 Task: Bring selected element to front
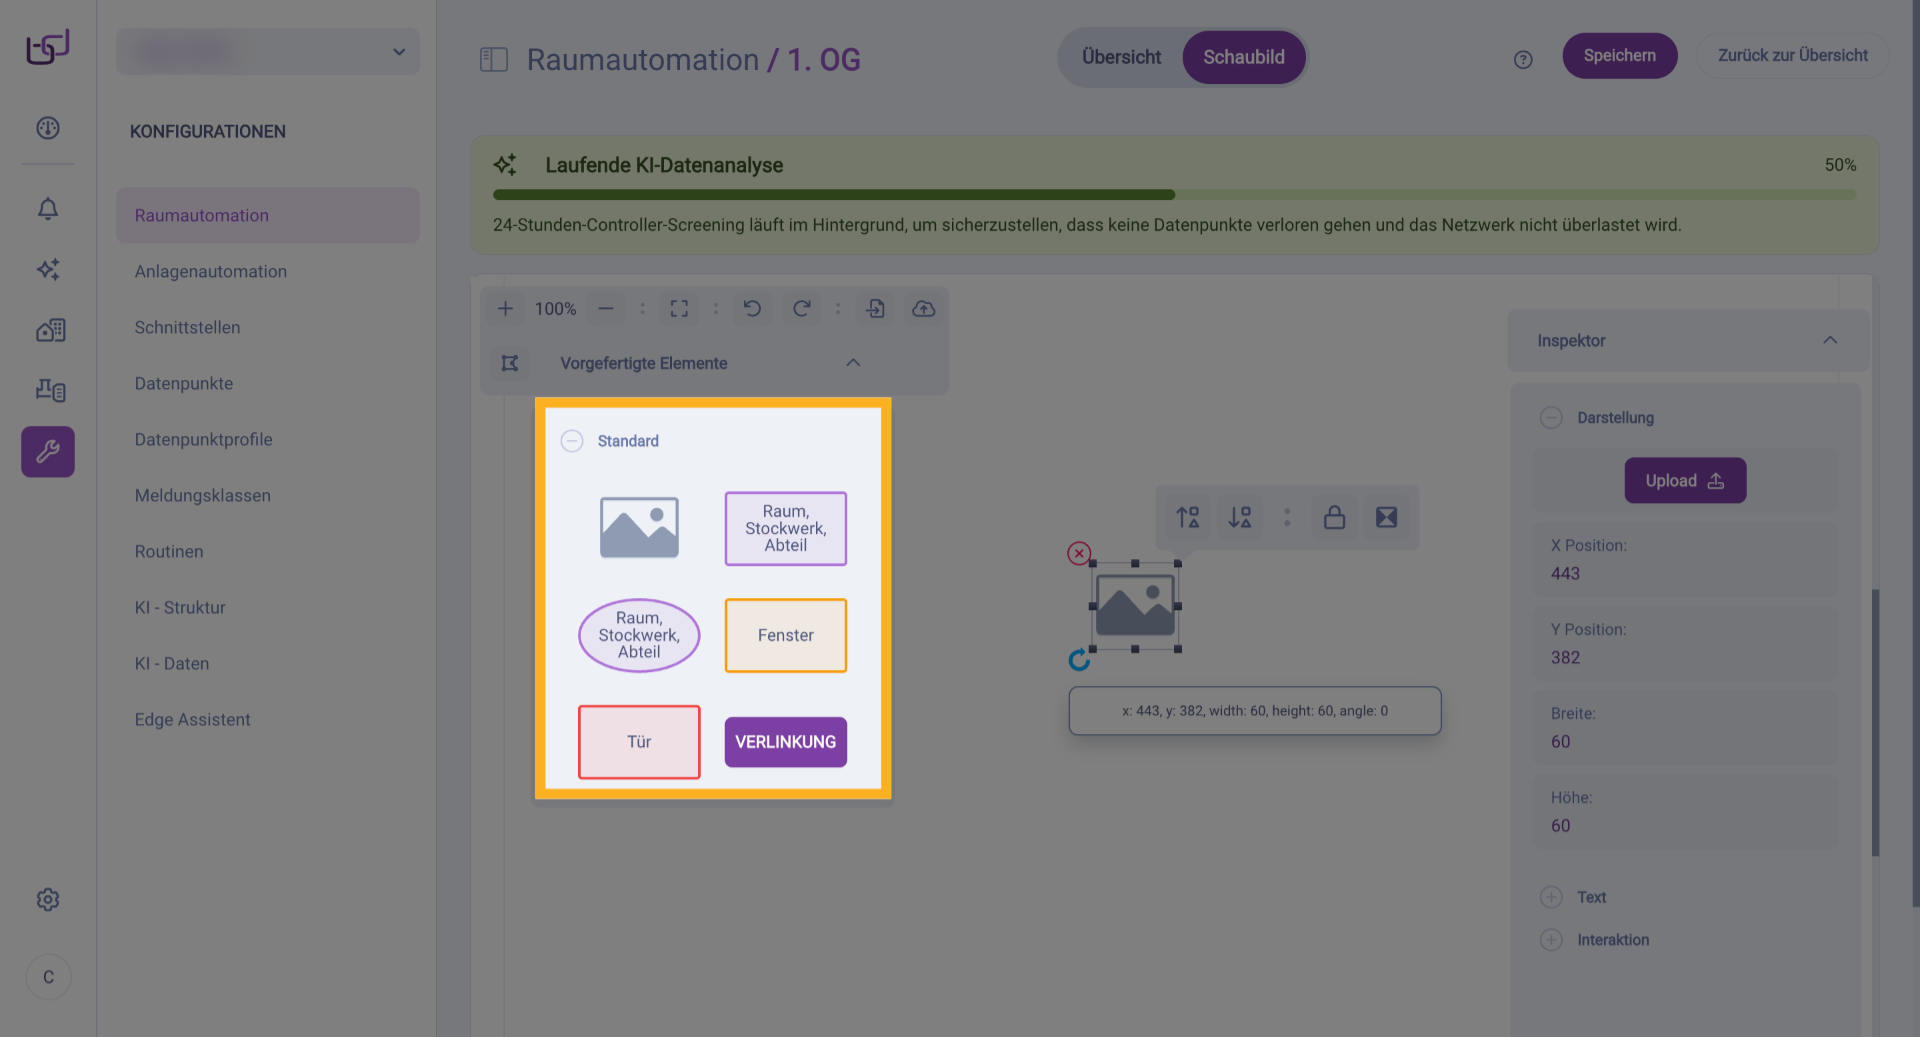coord(1188,517)
